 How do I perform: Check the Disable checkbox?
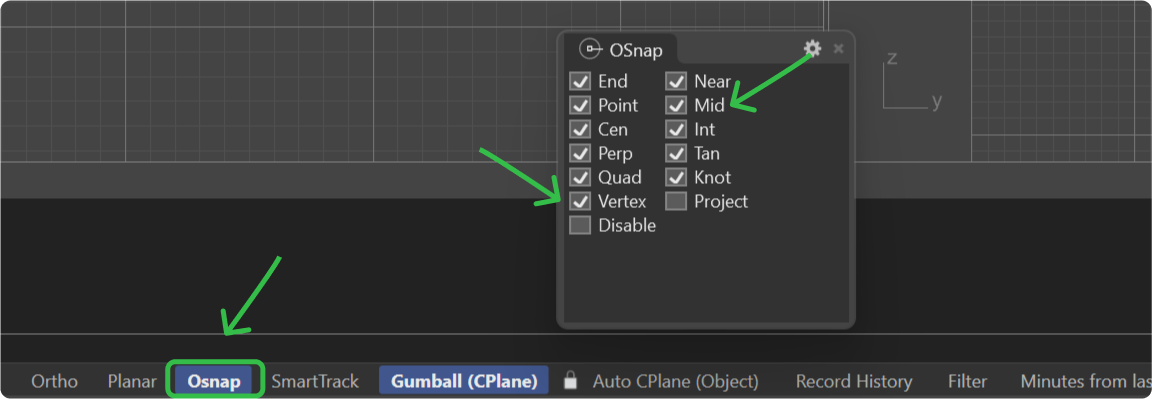pyautogui.click(x=580, y=225)
